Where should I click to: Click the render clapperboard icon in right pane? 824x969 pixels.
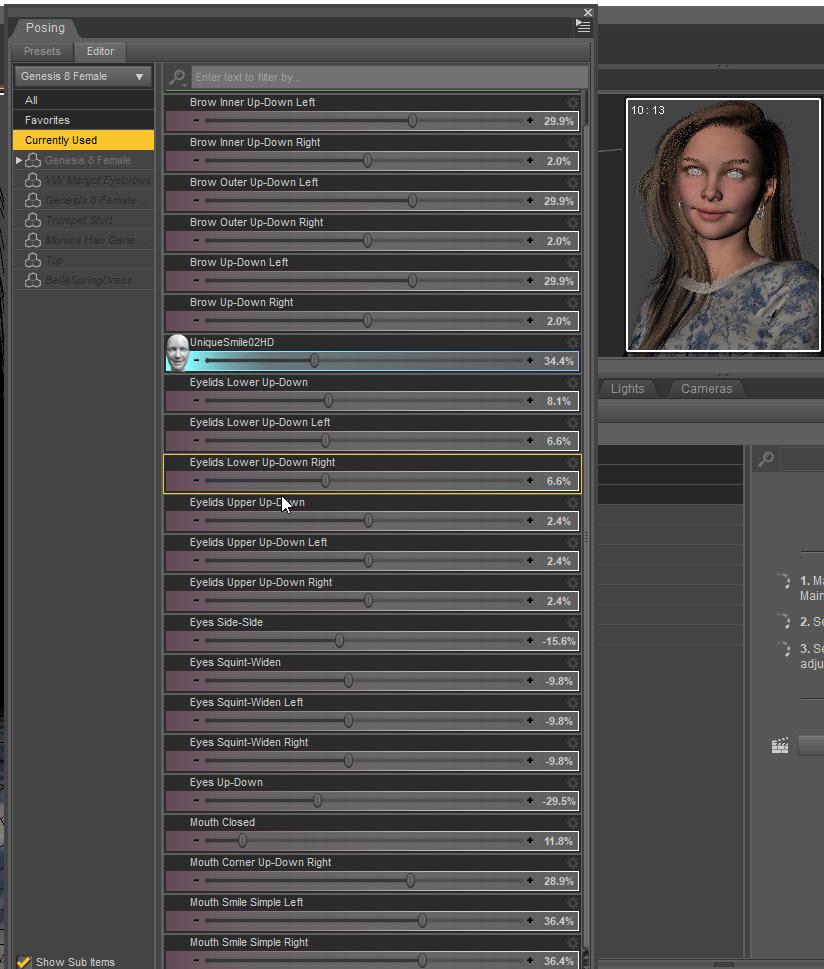[x=780, y=745]
